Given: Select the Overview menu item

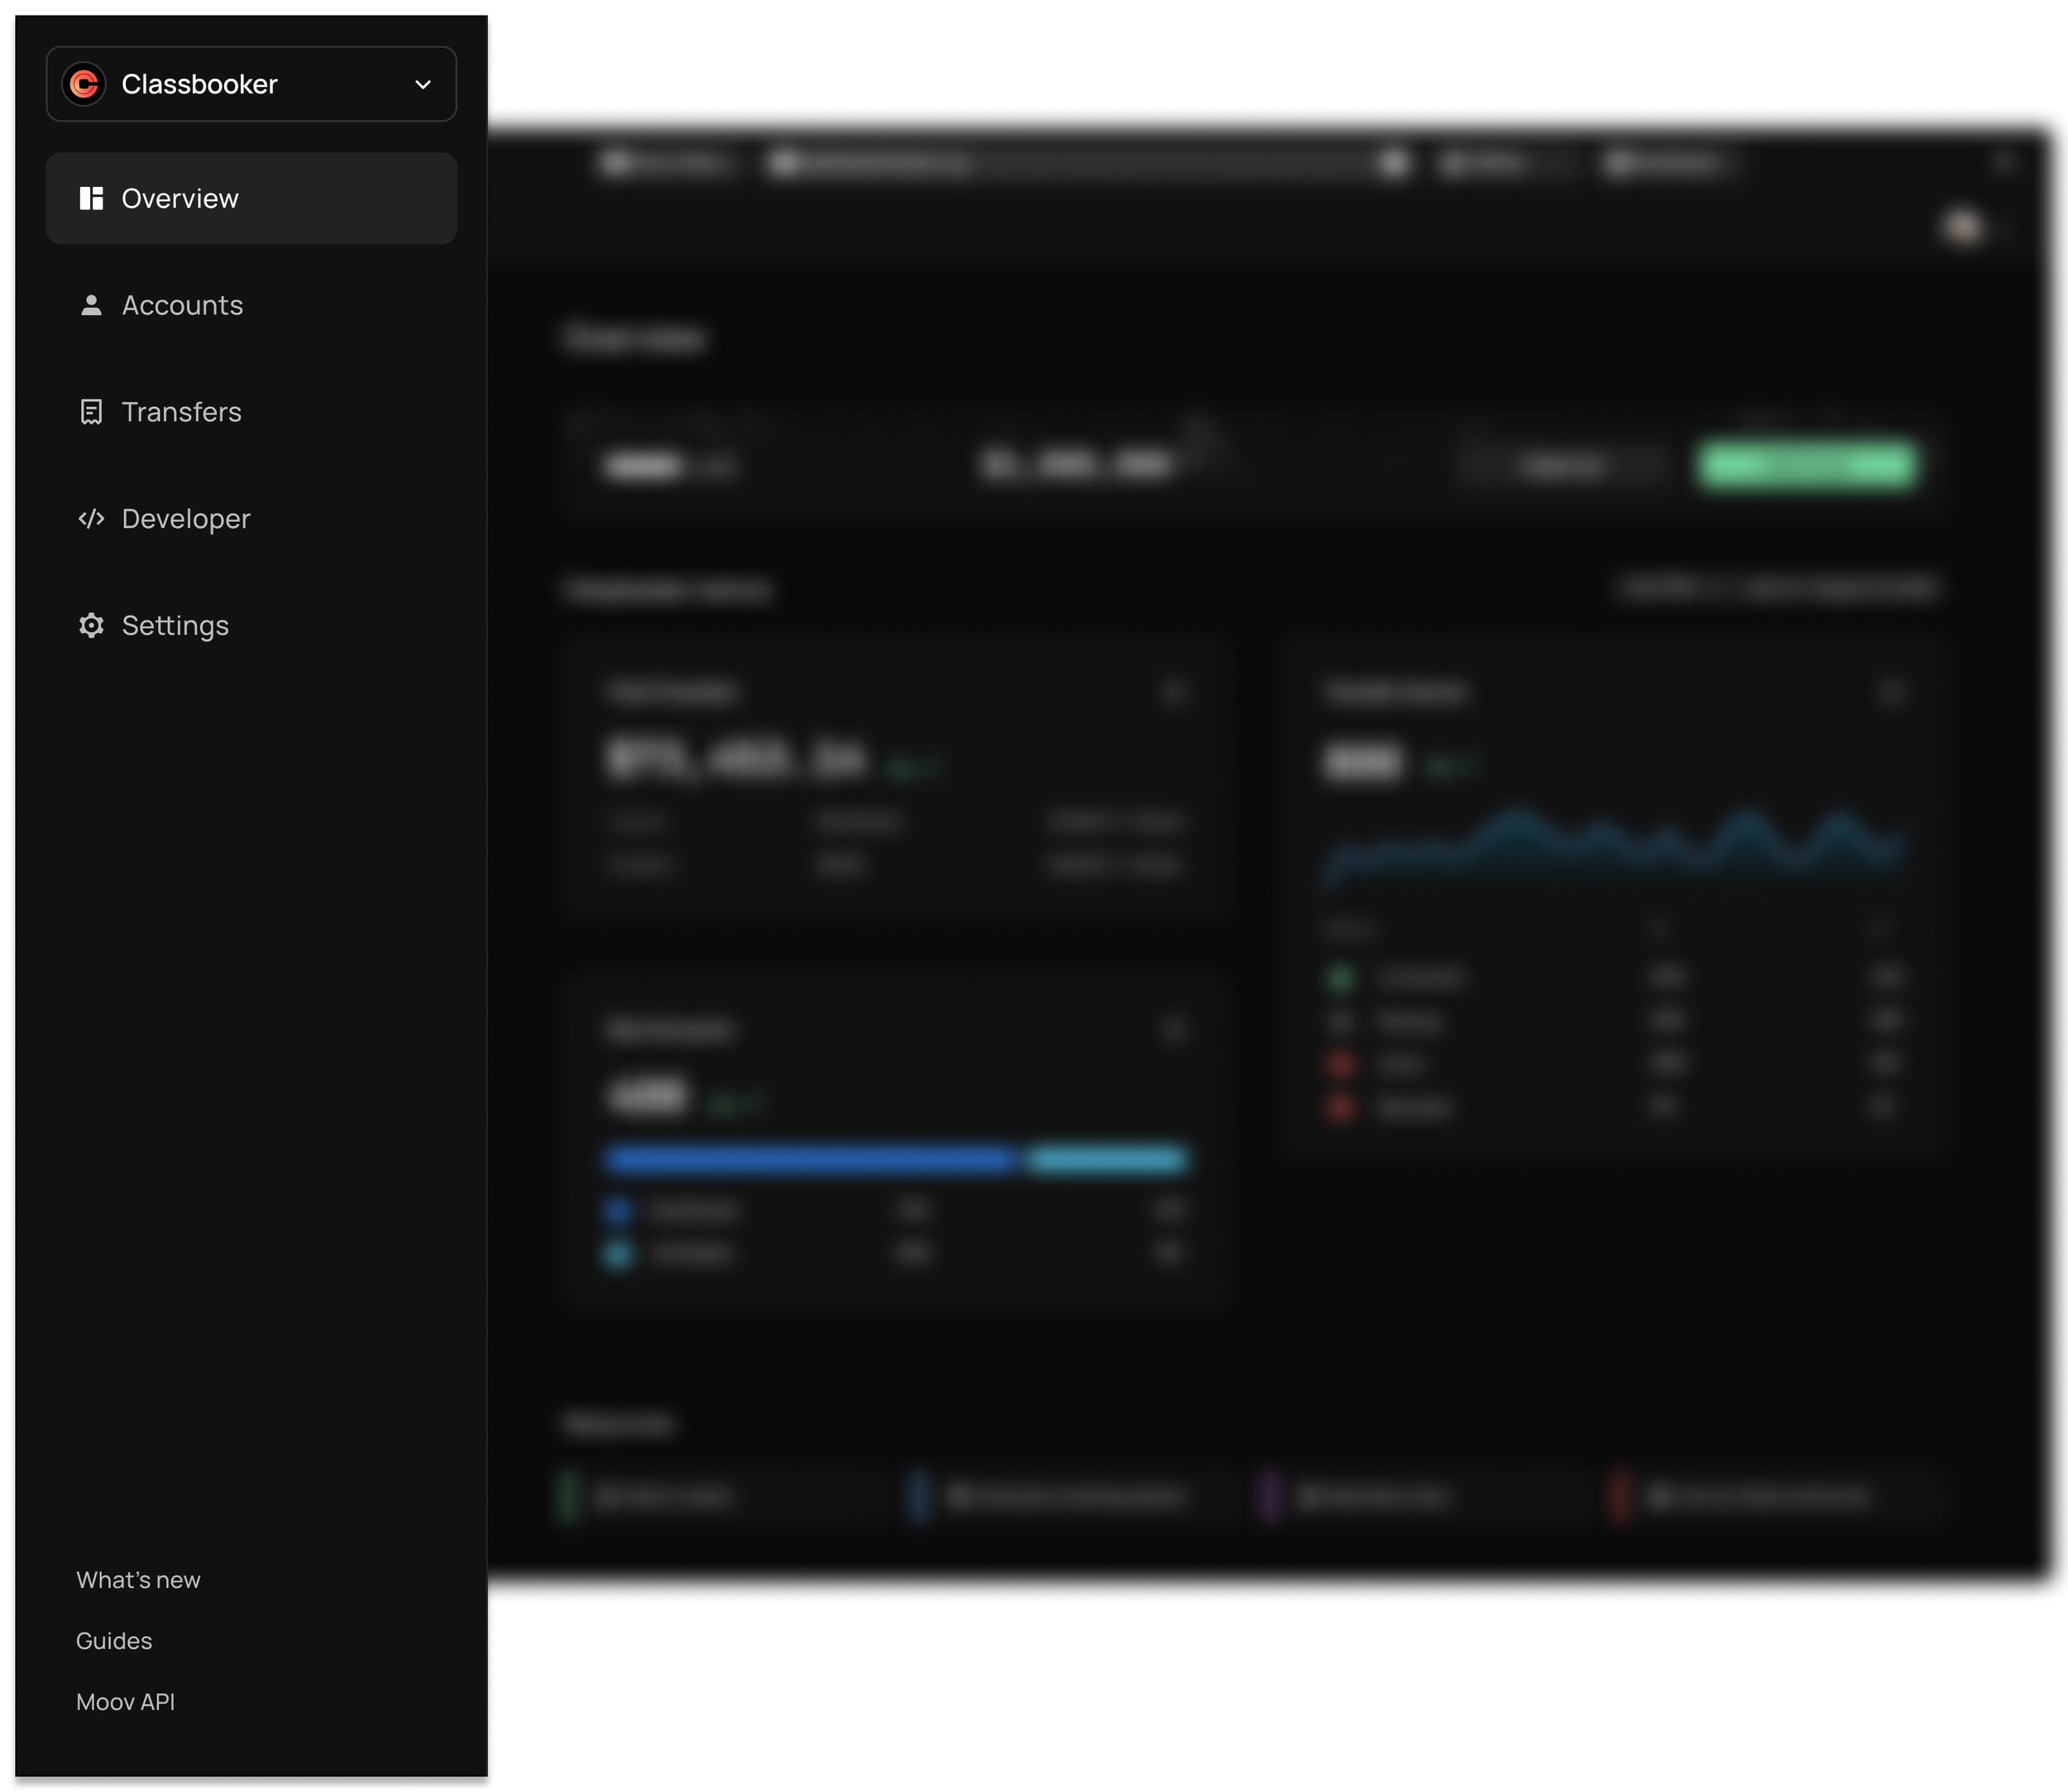Looking at the screenshot, I should coord(180,198).
